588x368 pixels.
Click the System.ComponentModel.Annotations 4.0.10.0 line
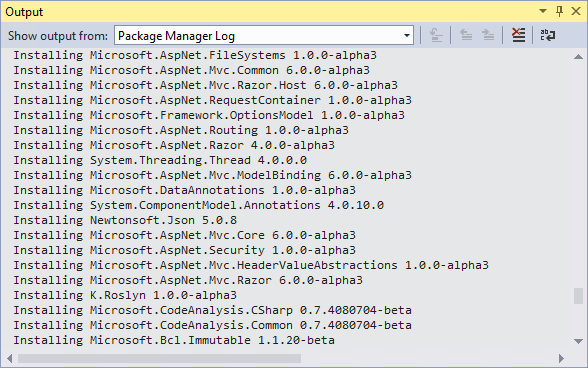(x=199, y=205)
